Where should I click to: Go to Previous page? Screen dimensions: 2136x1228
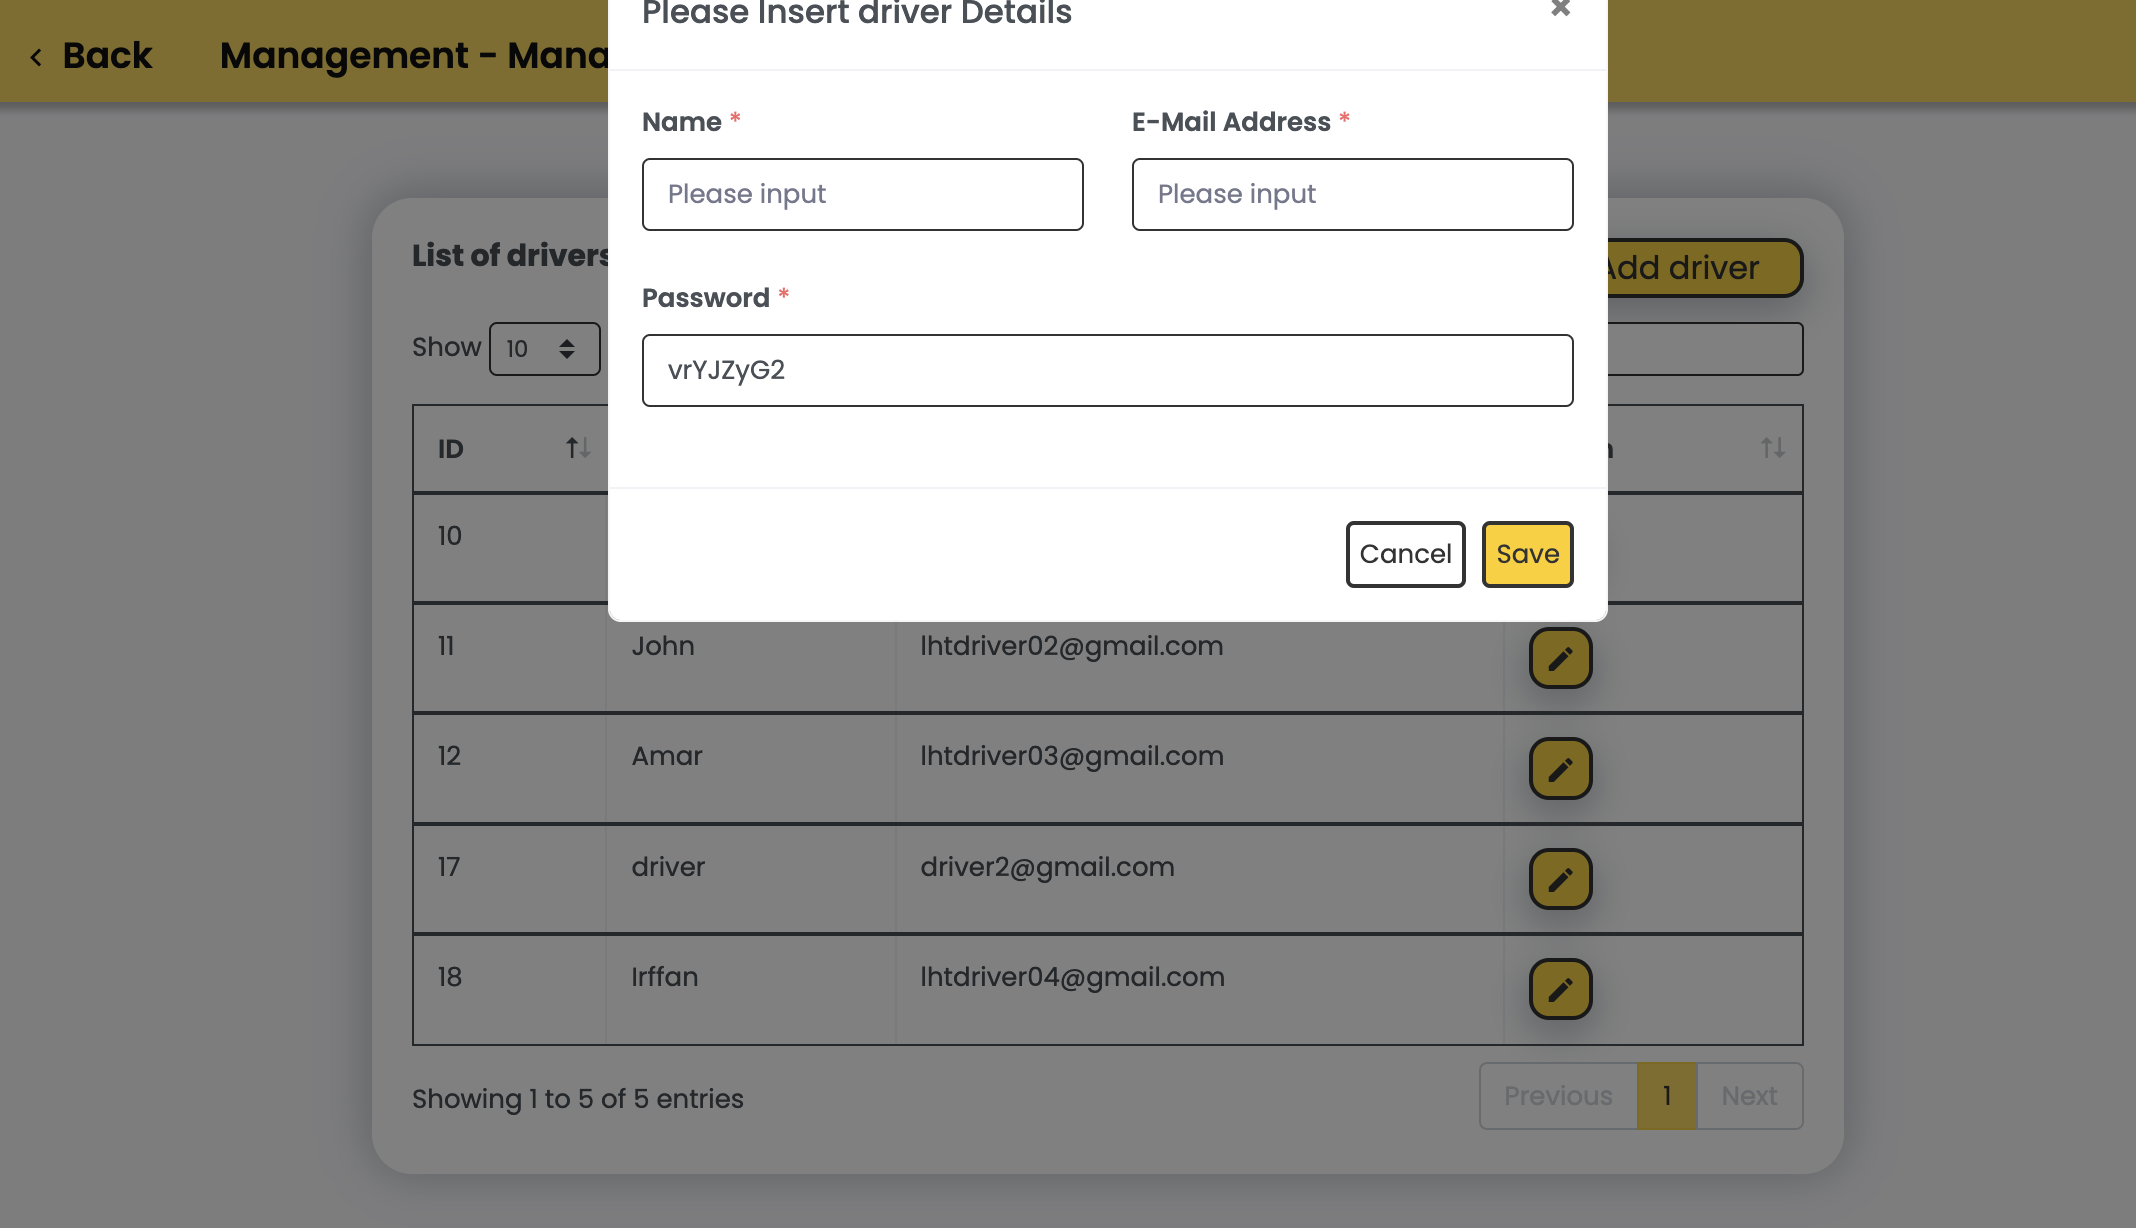point(1558,1096)
